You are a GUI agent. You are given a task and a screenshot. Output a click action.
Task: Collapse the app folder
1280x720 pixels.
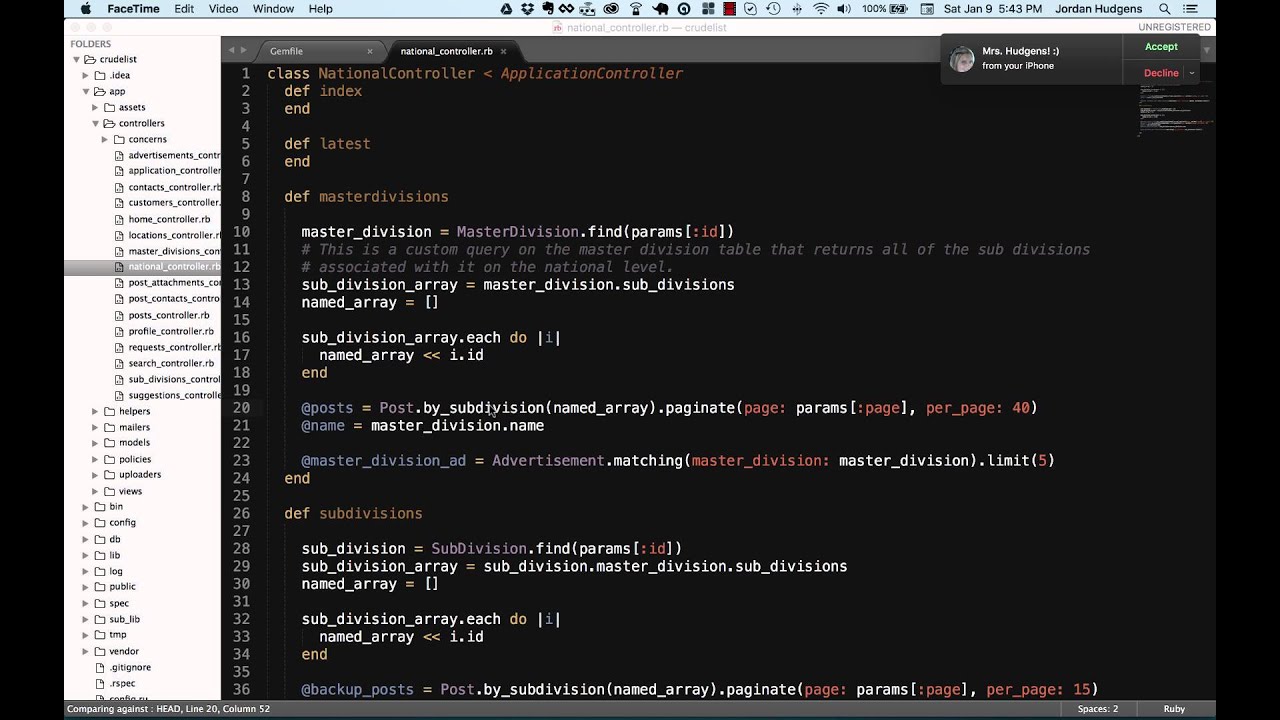click(x=86, y=91)
